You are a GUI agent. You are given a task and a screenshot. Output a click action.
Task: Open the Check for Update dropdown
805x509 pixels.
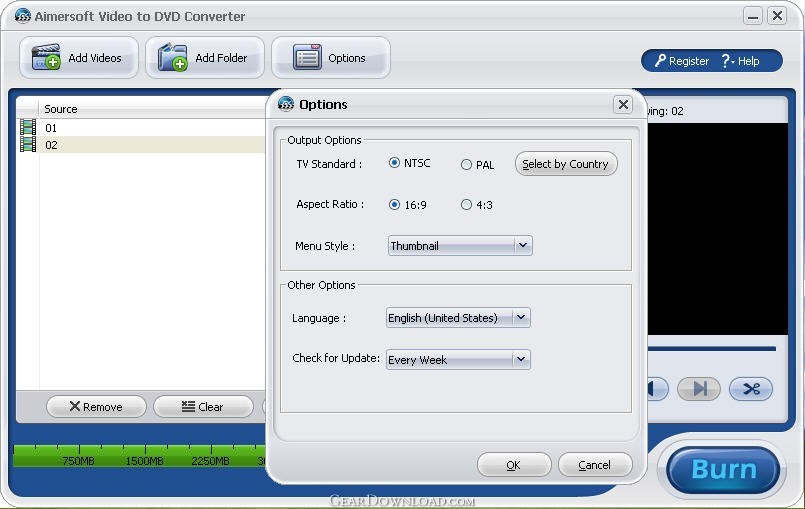click(458, 360)
